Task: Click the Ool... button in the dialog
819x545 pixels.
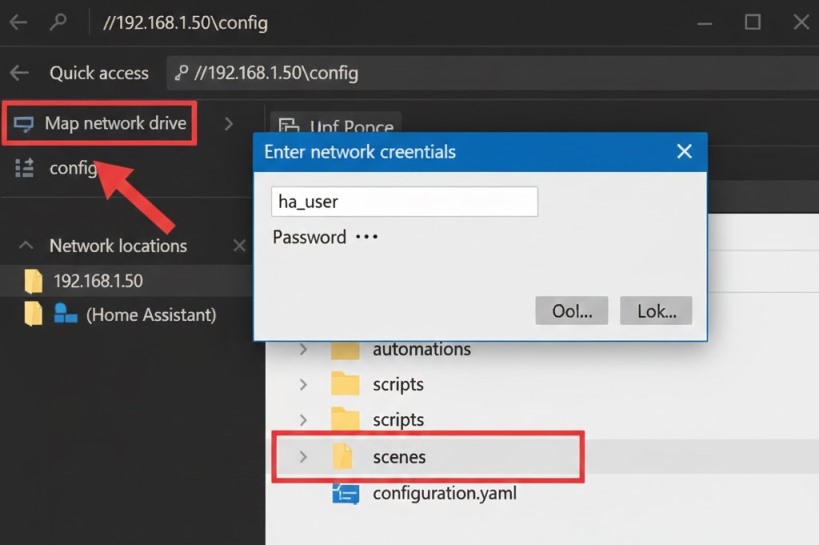Action: coord(571,310)
